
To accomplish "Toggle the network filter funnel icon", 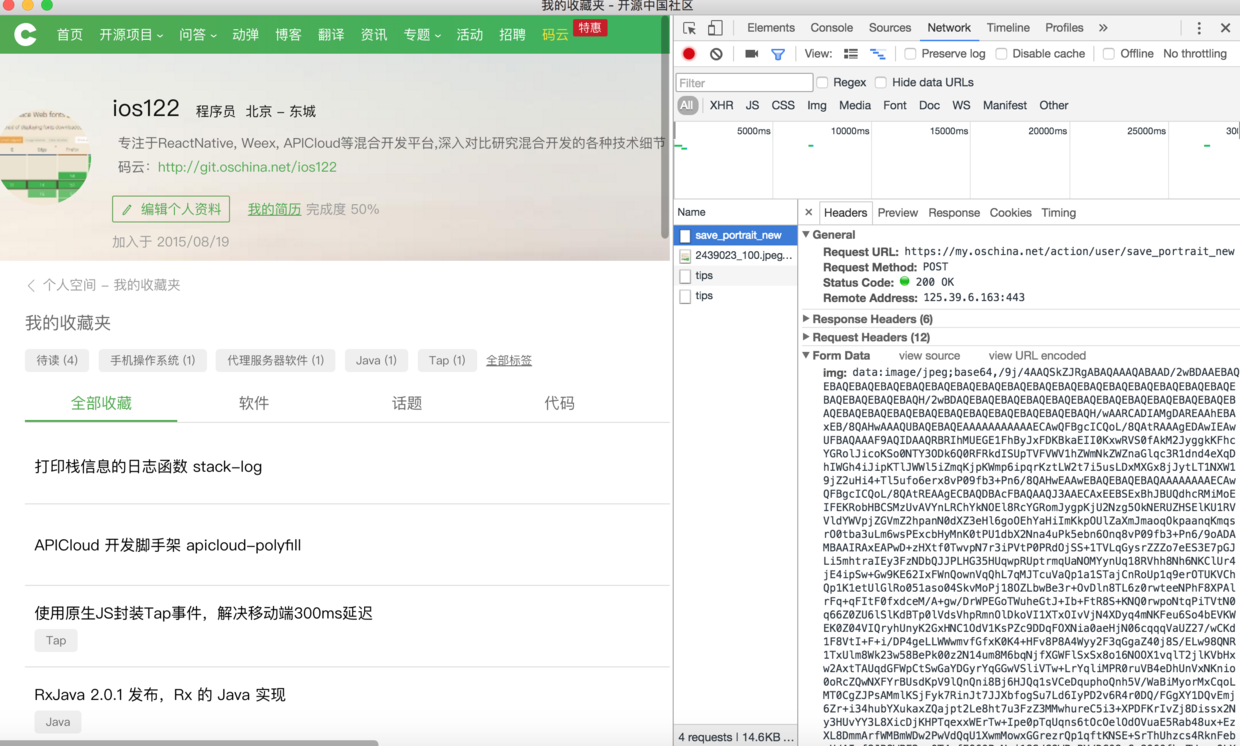I will (x=778, y=54).
